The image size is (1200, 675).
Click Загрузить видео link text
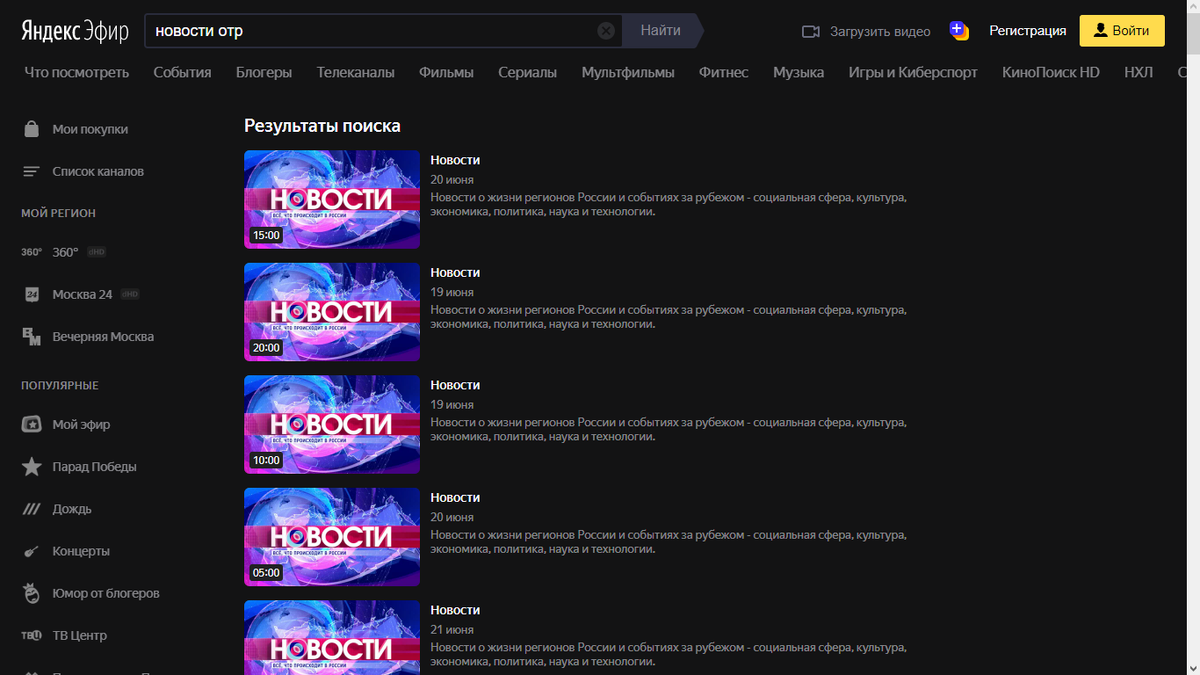tap(880, 31)
